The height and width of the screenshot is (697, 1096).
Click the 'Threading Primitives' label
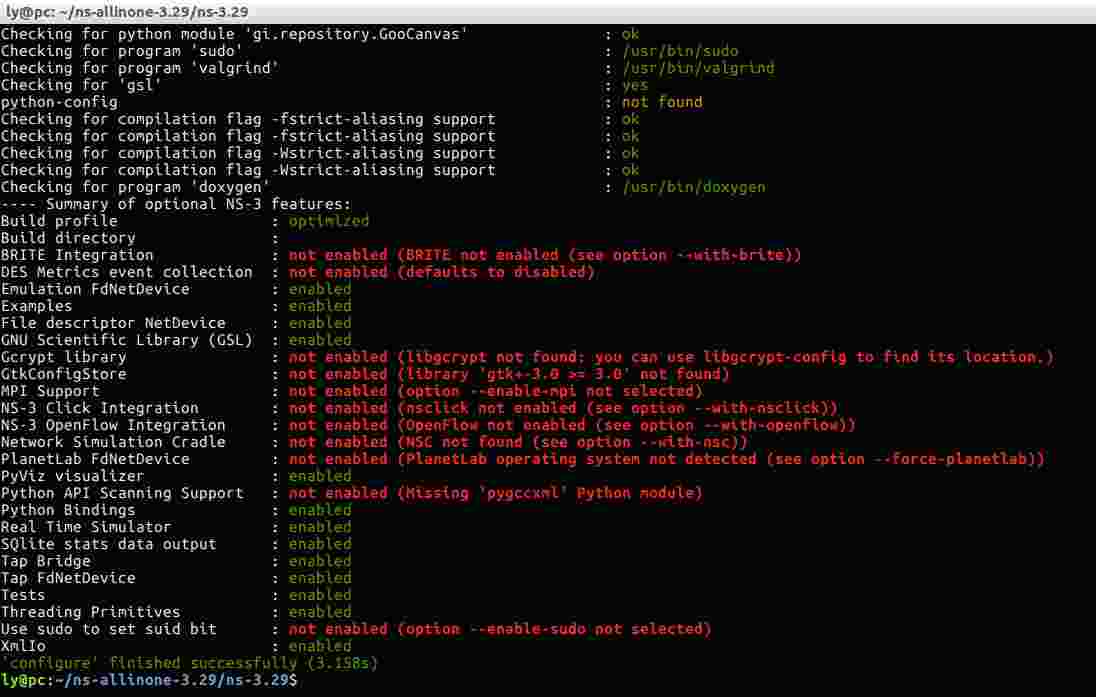tap(90, 612)
